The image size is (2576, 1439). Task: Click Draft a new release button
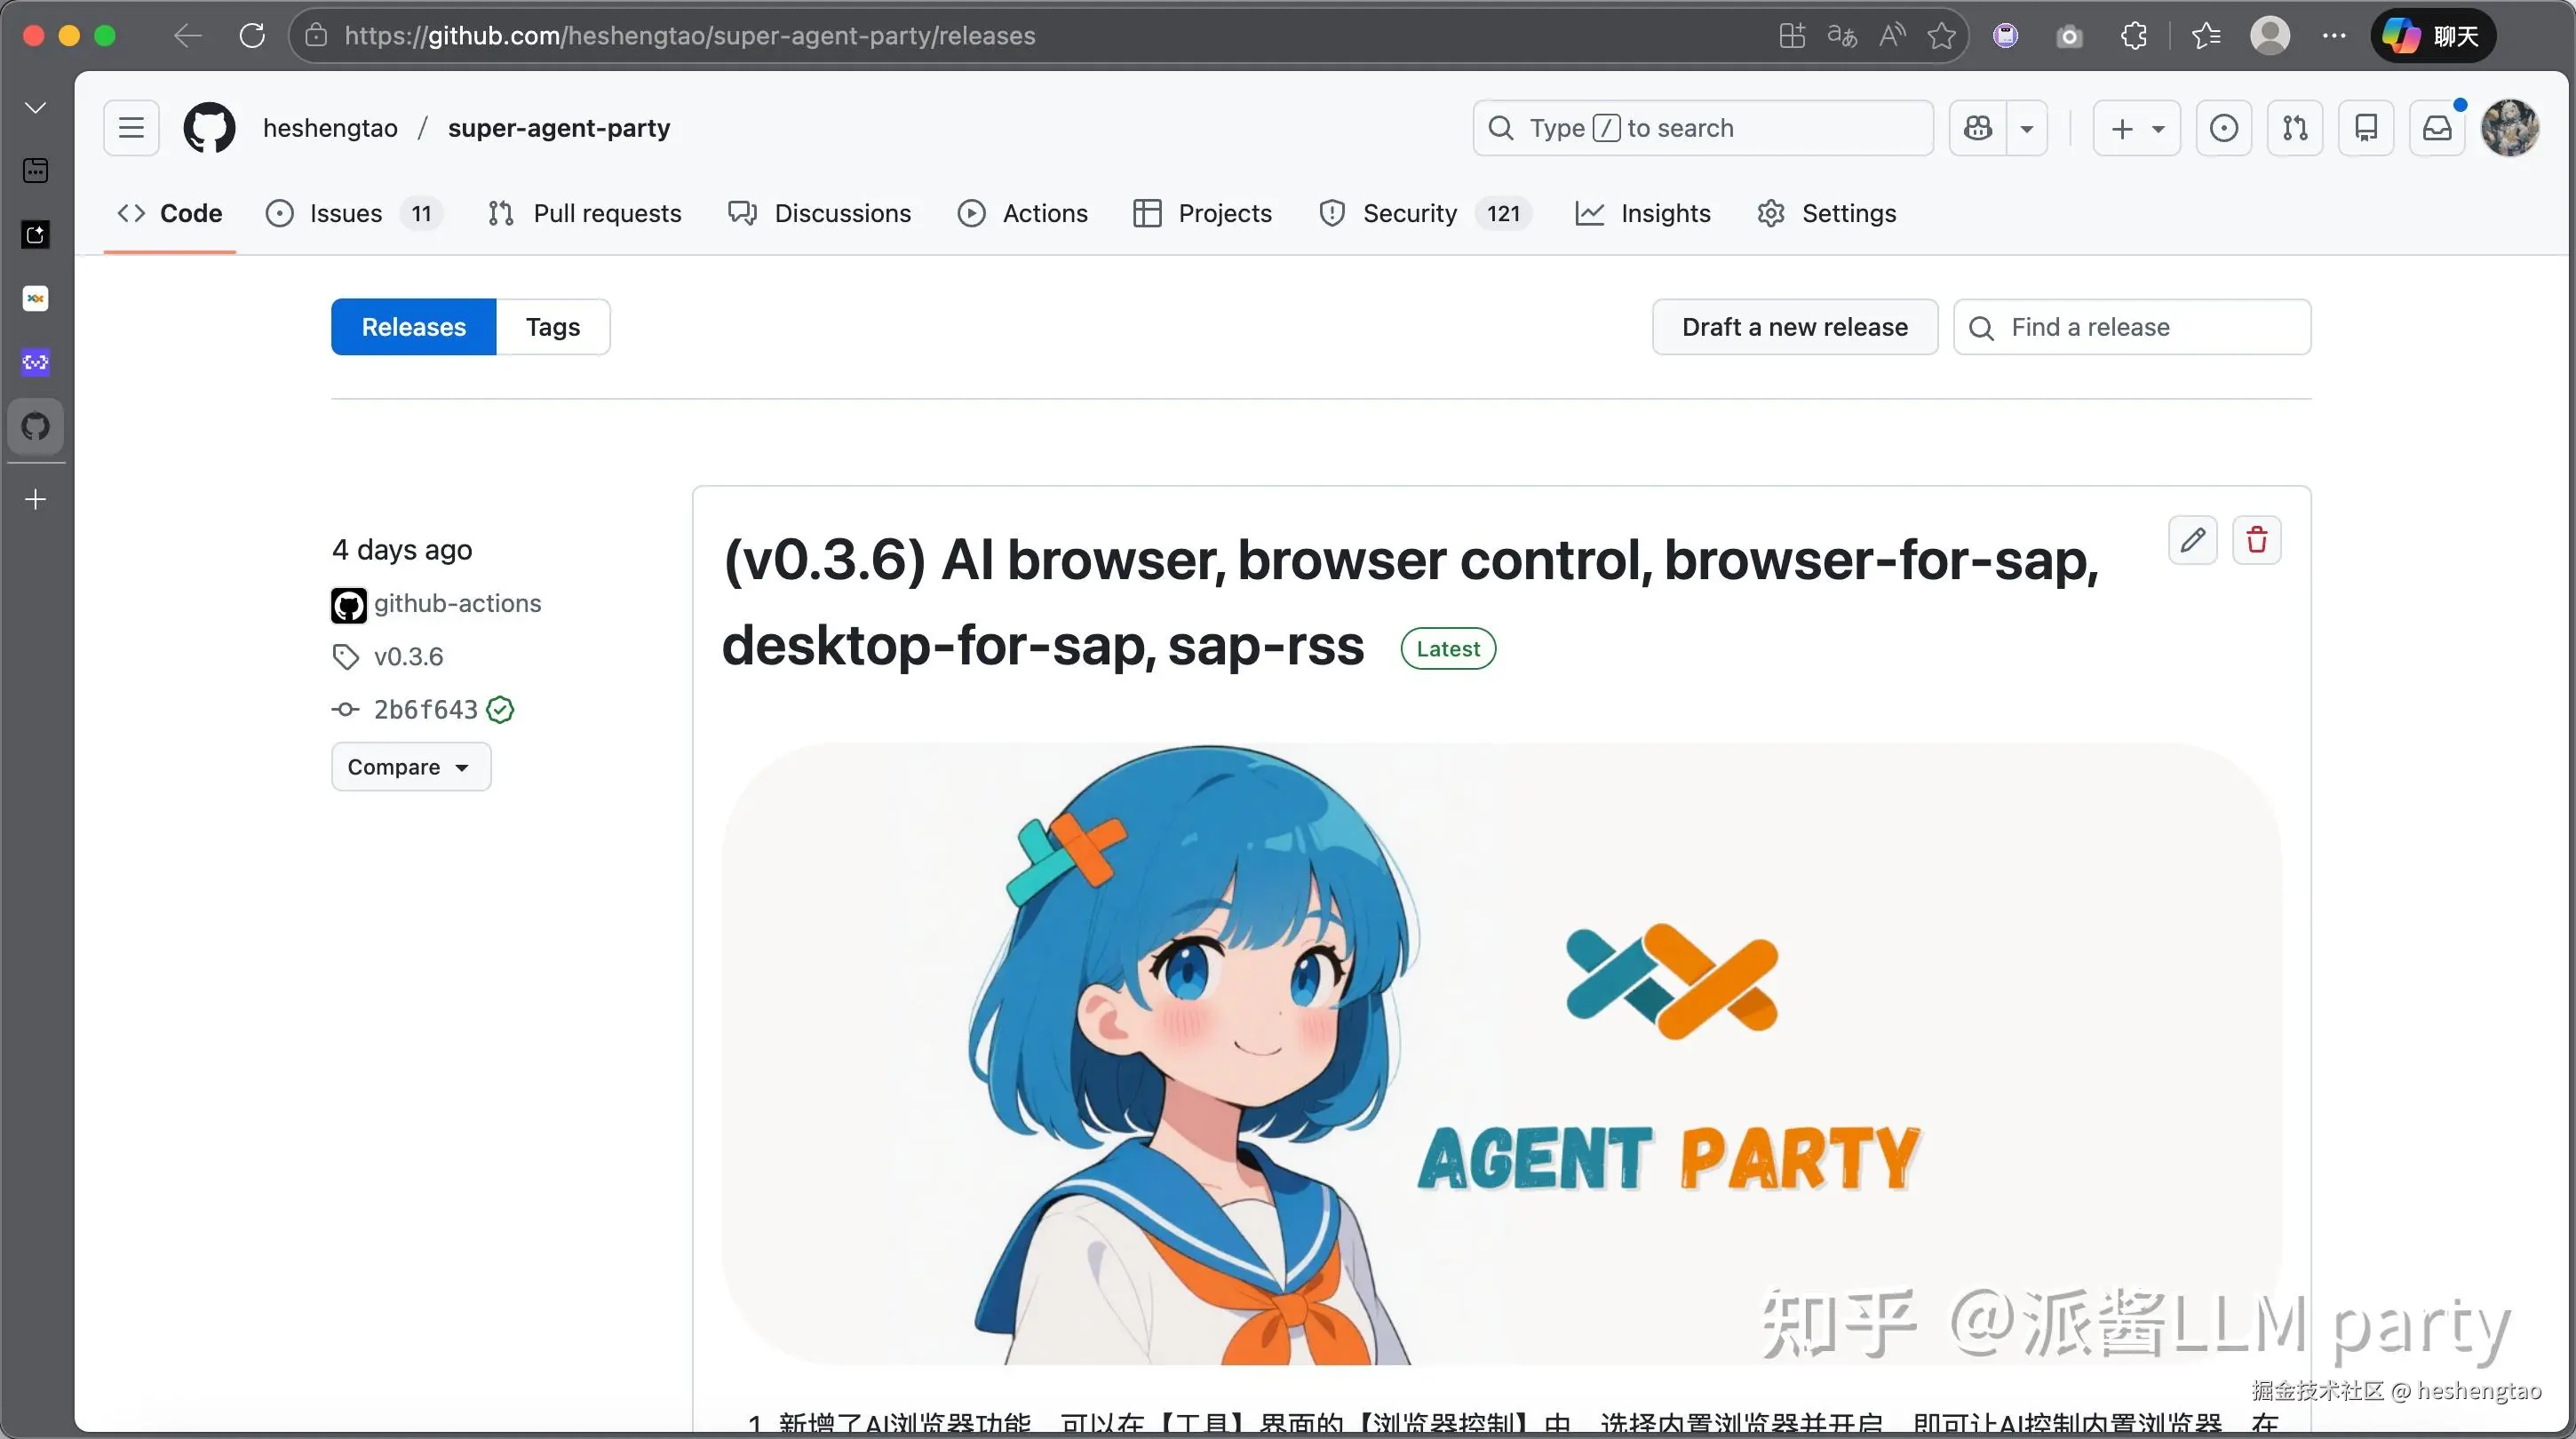tap(1794, 327)
